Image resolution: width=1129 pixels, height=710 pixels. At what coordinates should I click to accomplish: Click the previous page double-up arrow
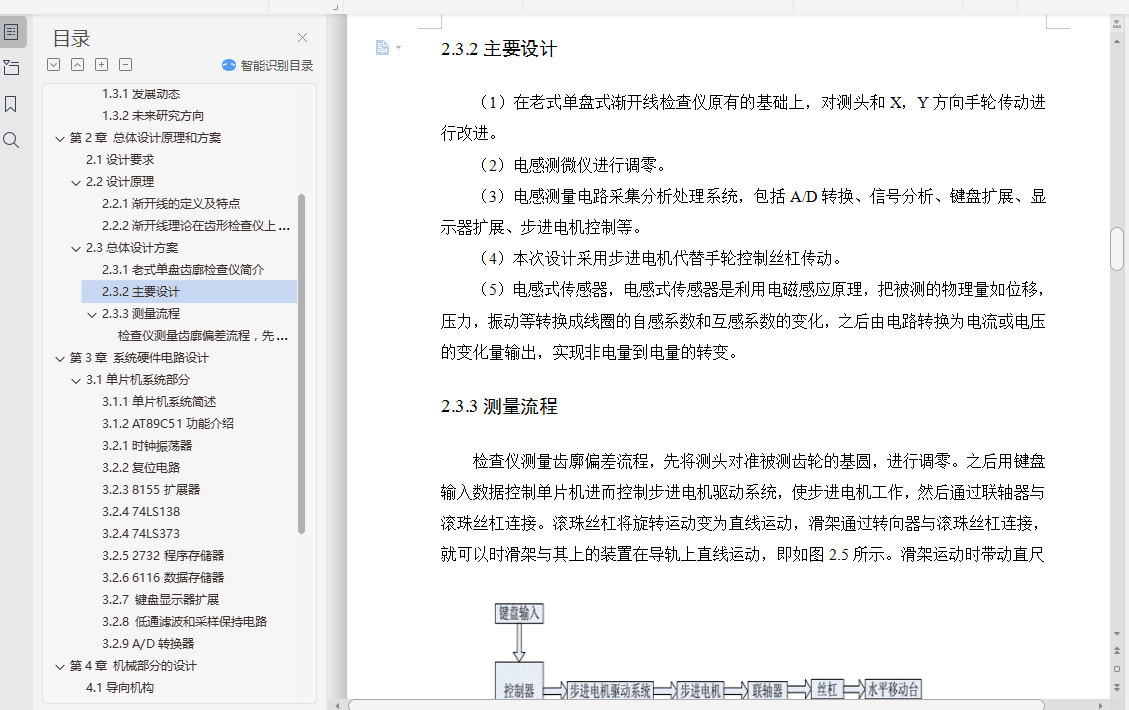point(1117,651)
